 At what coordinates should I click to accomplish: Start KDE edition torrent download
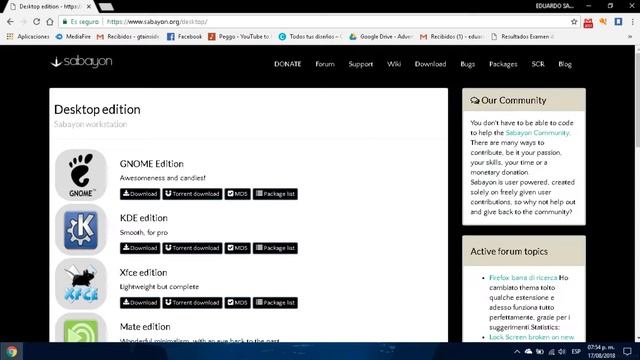point(192,248)
